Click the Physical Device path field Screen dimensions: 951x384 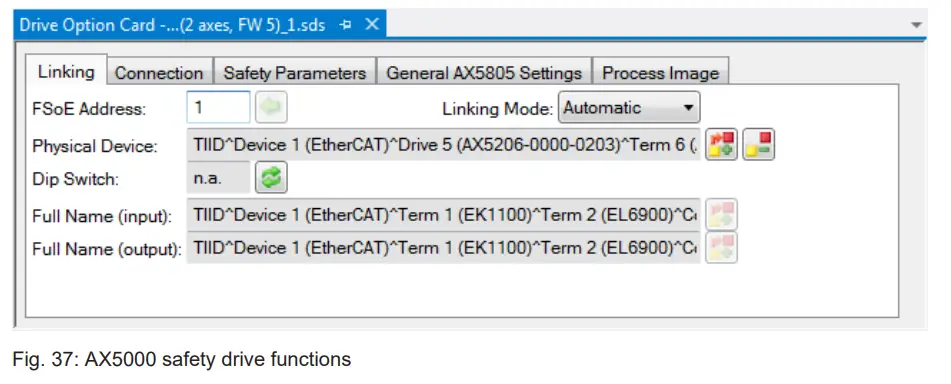(x=444, y=145)
